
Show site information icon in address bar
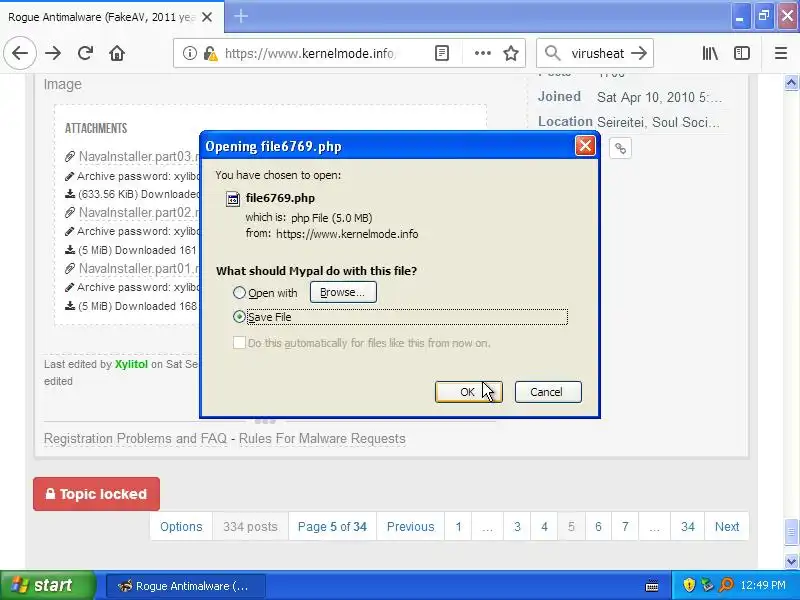click(x=189, y=53)
